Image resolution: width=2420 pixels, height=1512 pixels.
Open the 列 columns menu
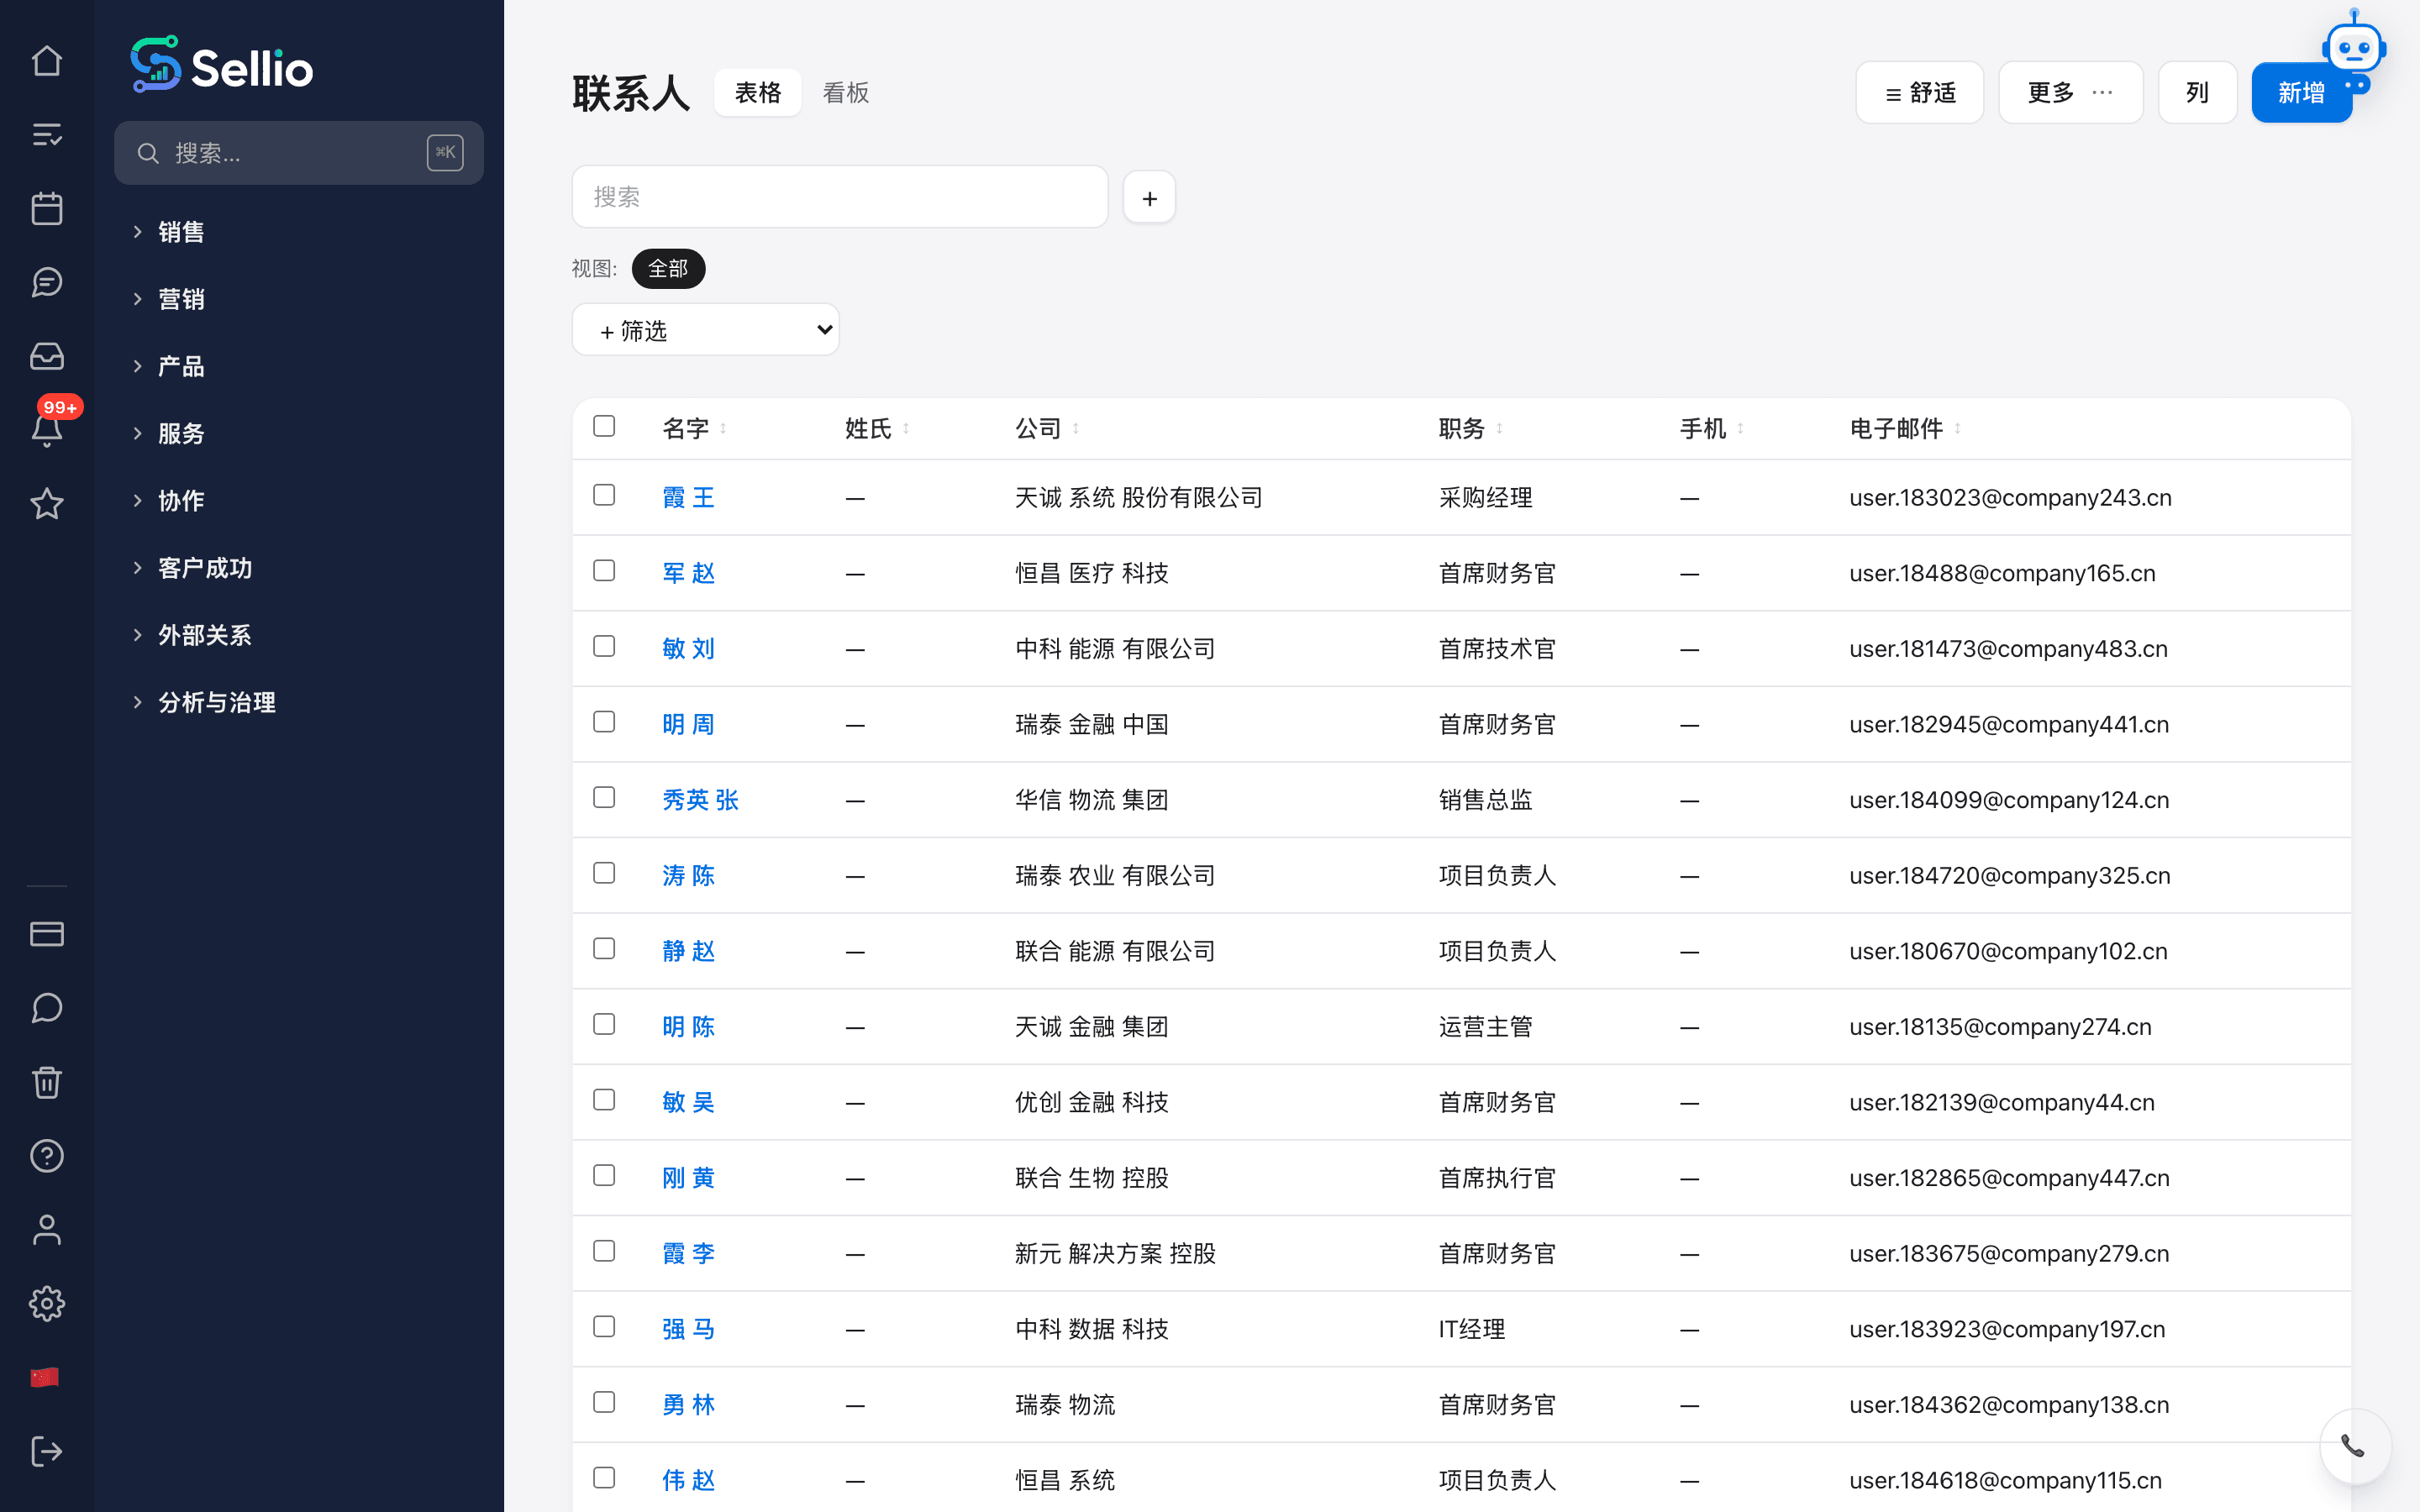[x=2197, y=93]
